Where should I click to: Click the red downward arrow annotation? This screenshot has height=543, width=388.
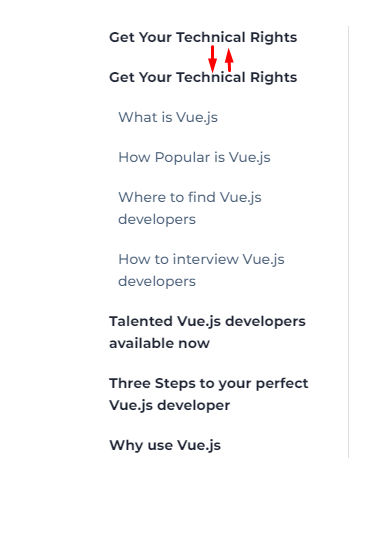[212, 59]
